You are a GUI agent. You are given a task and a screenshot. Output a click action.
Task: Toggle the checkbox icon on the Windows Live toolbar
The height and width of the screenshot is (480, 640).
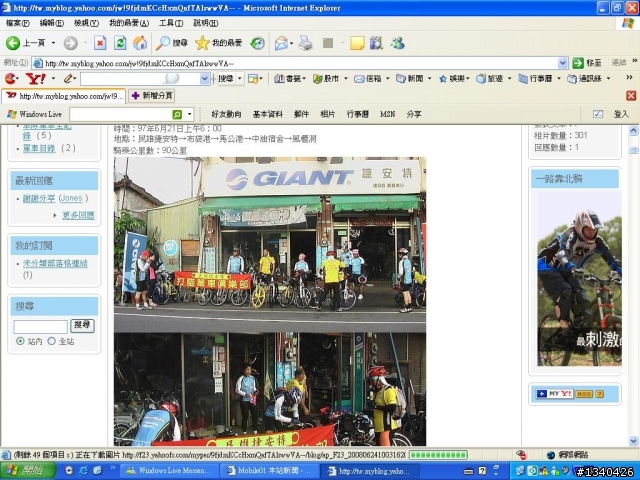pos(598,114)
